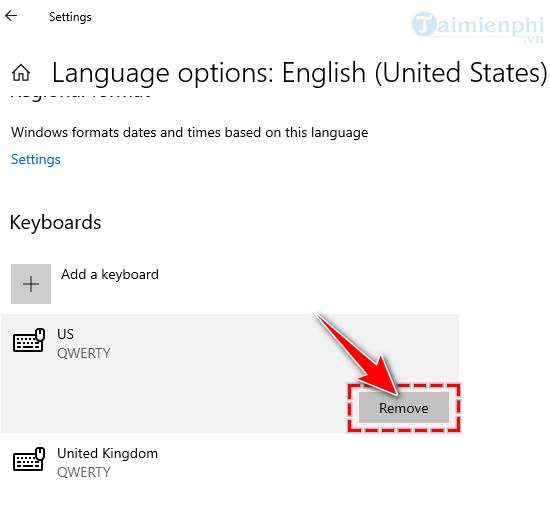Click the Add a keyboard label
Screen dimensions: 550x505
pyautogui.click(x=110, y=274)
